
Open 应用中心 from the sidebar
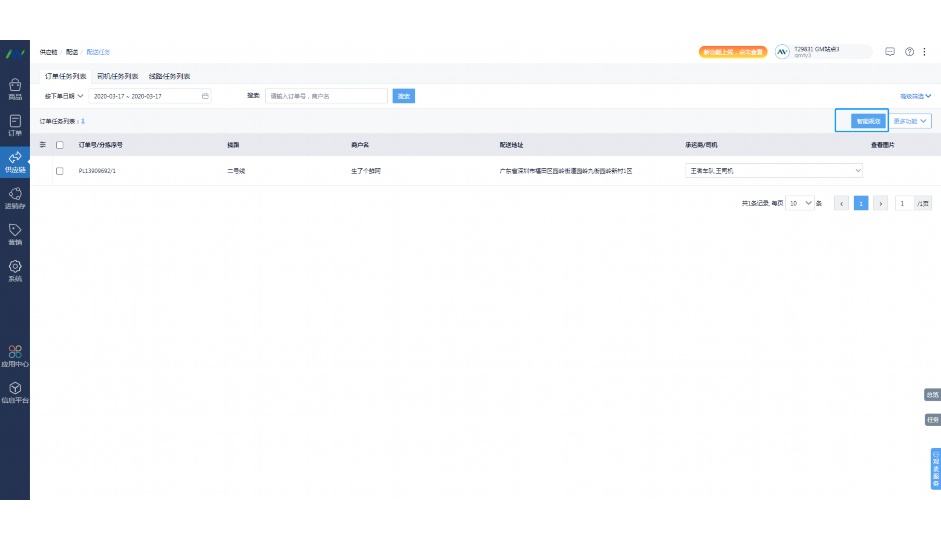coord(15,356)
